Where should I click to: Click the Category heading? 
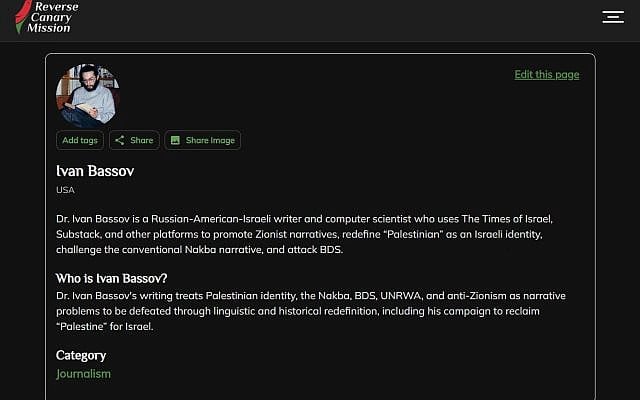point(81,356)
